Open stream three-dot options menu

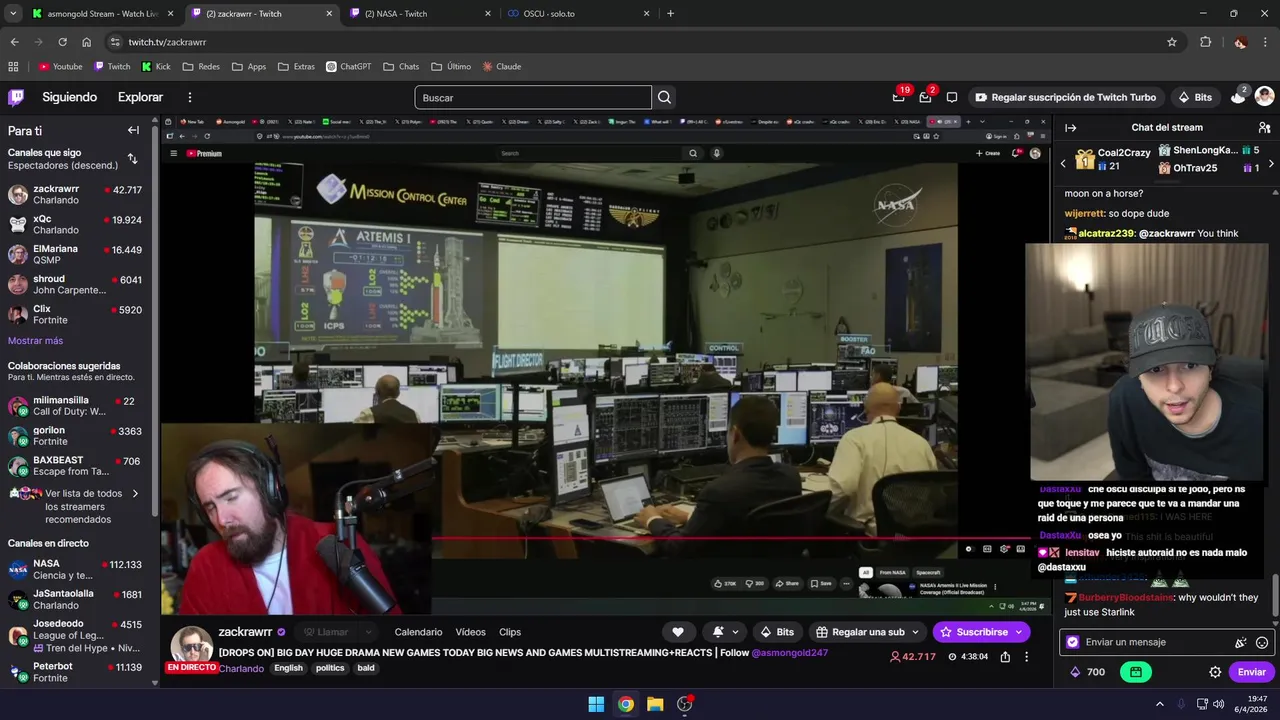[x=1026, y=657]
